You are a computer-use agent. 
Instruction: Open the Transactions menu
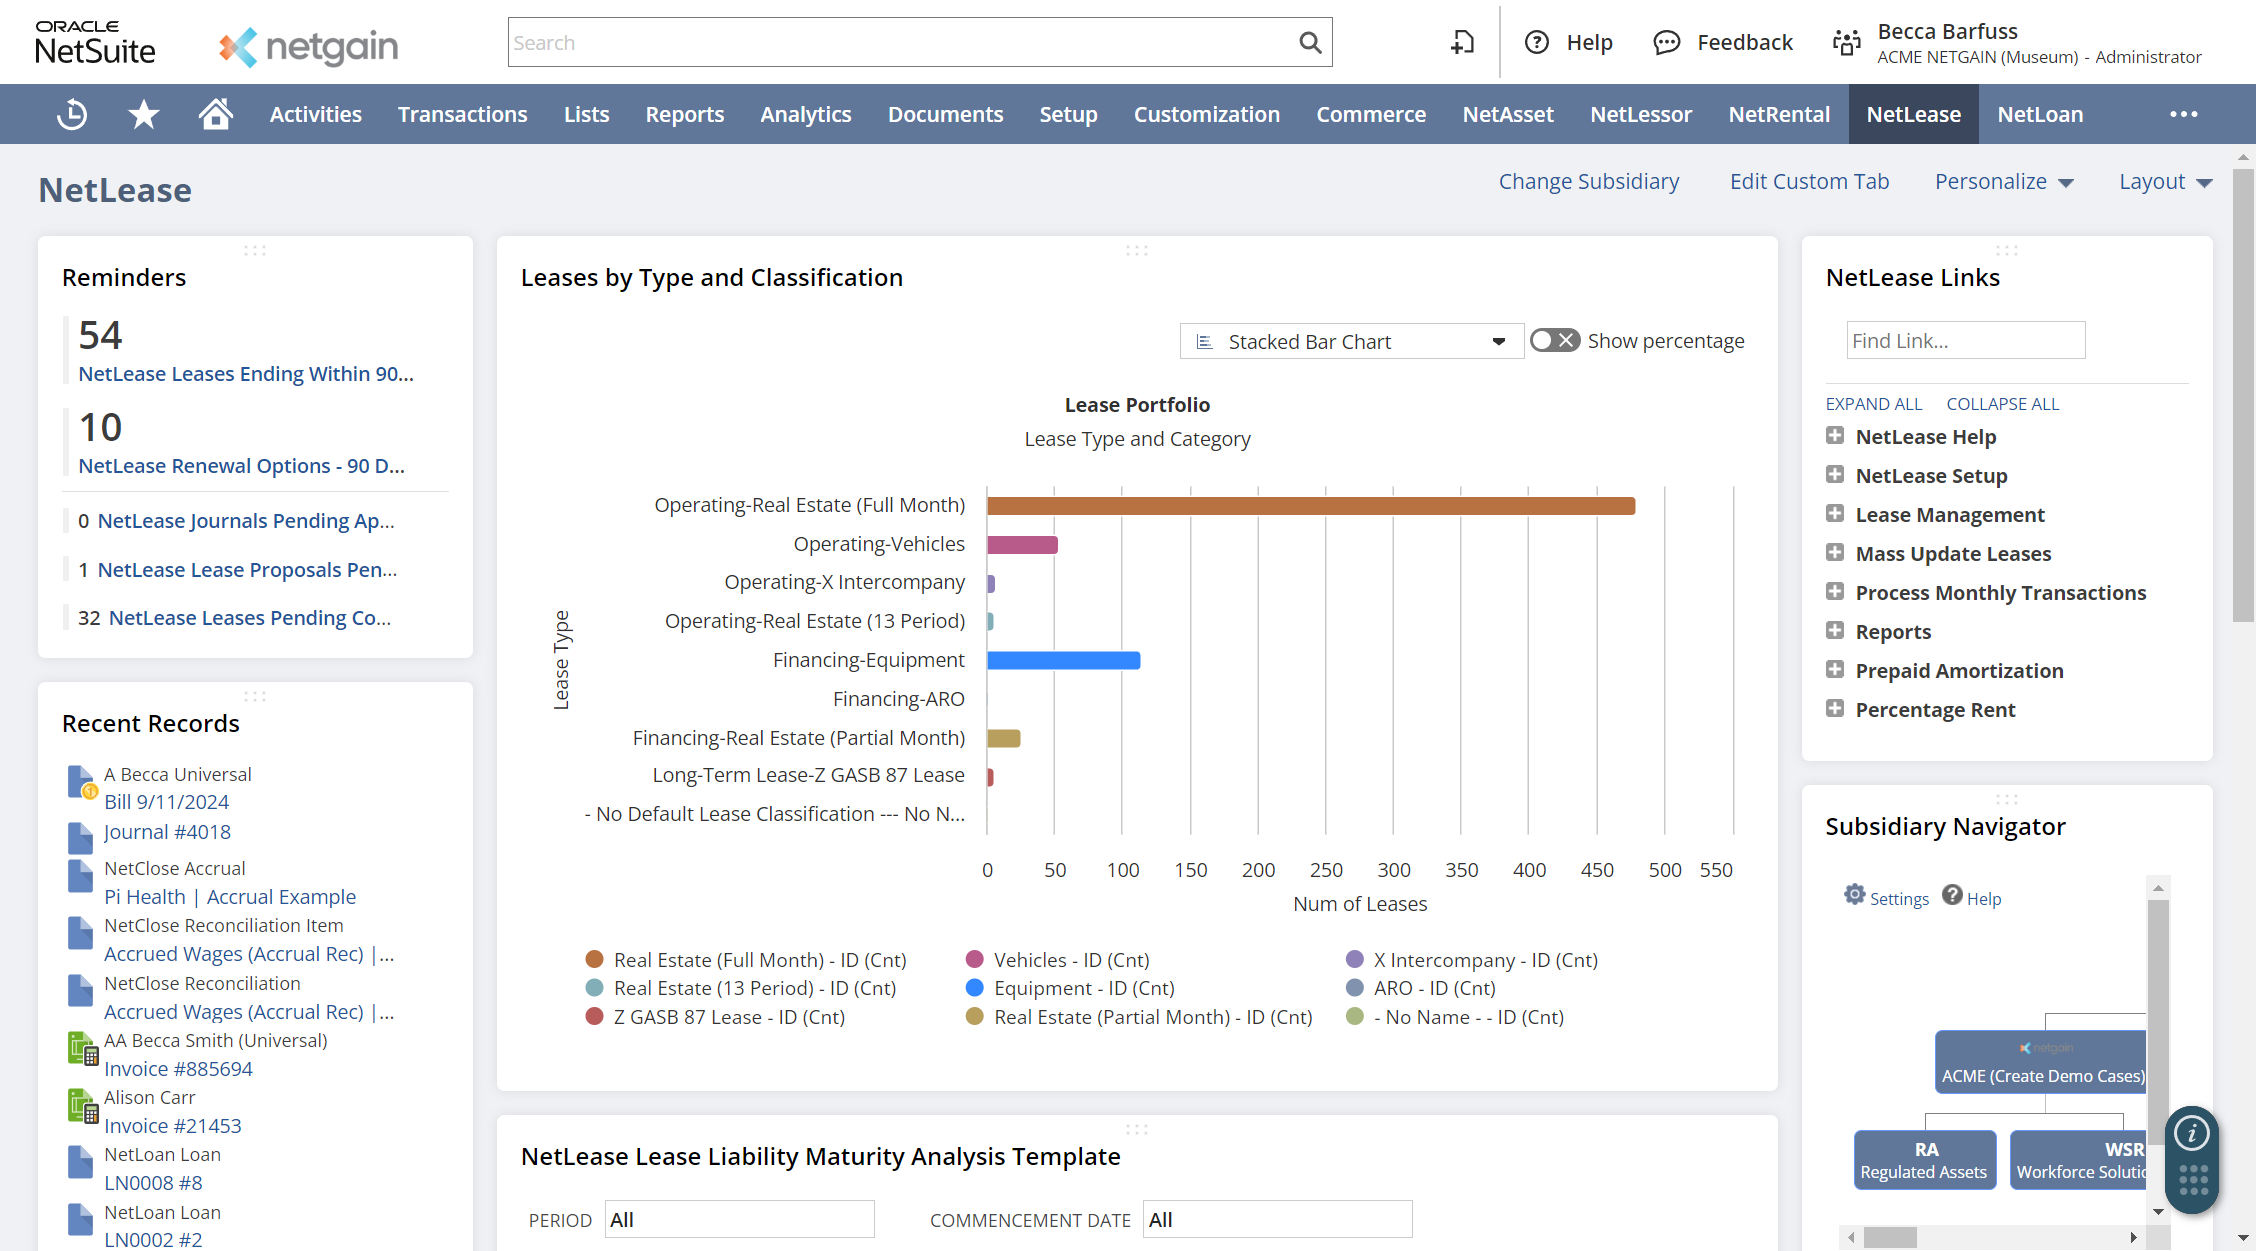pyautogui.click(x=462, y=114)
